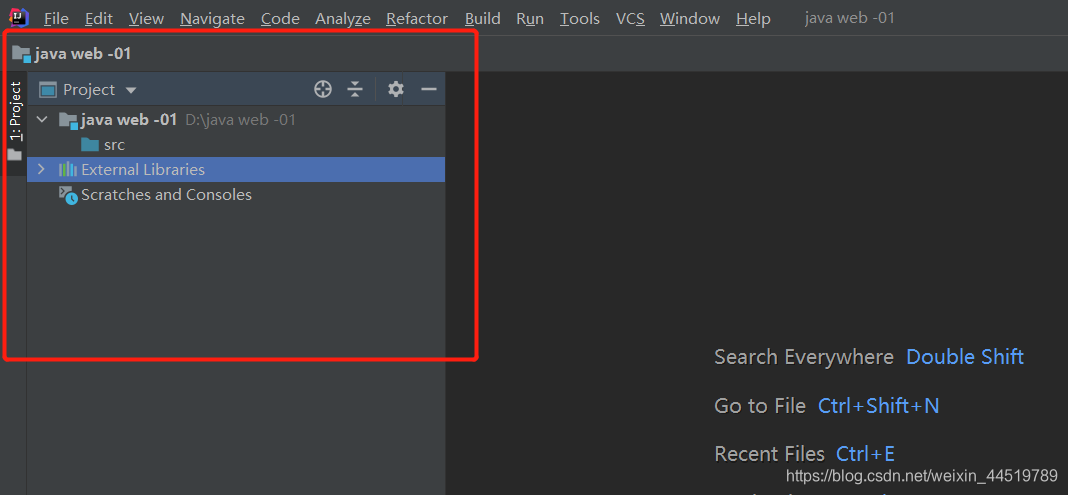Toggle the 1: Project side tab
Viewport: 1068px width, 495px height.
[x=14, y=123]
